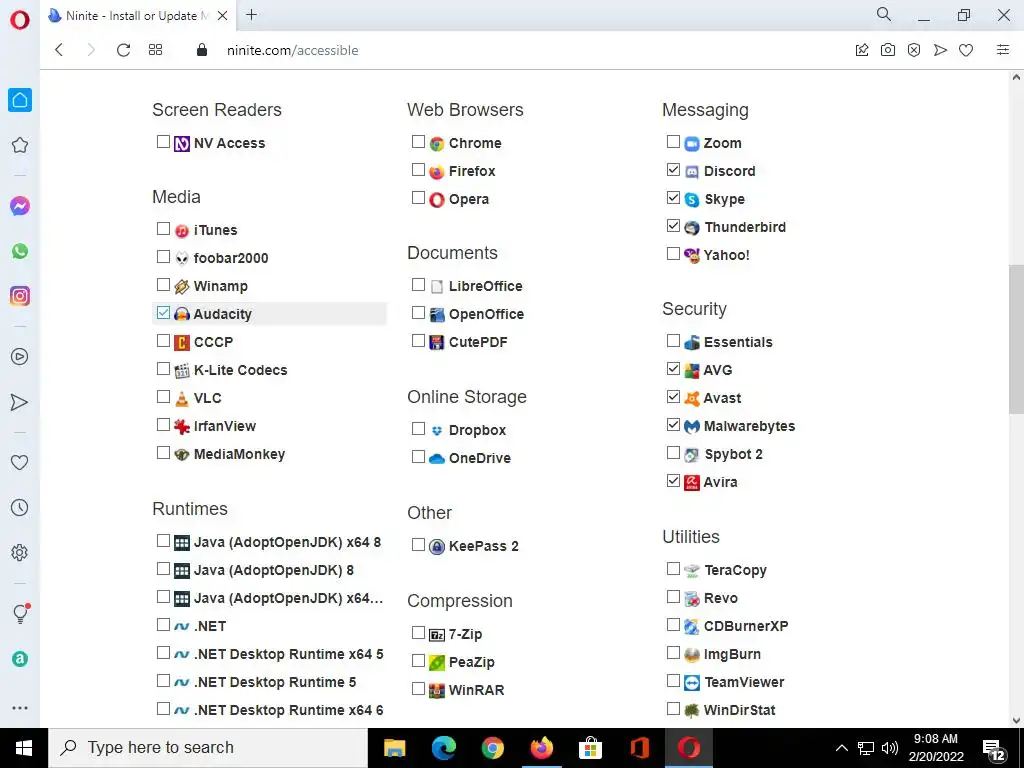
Task: Uncheck the Discord checkbox
Action: pos(673,170)
